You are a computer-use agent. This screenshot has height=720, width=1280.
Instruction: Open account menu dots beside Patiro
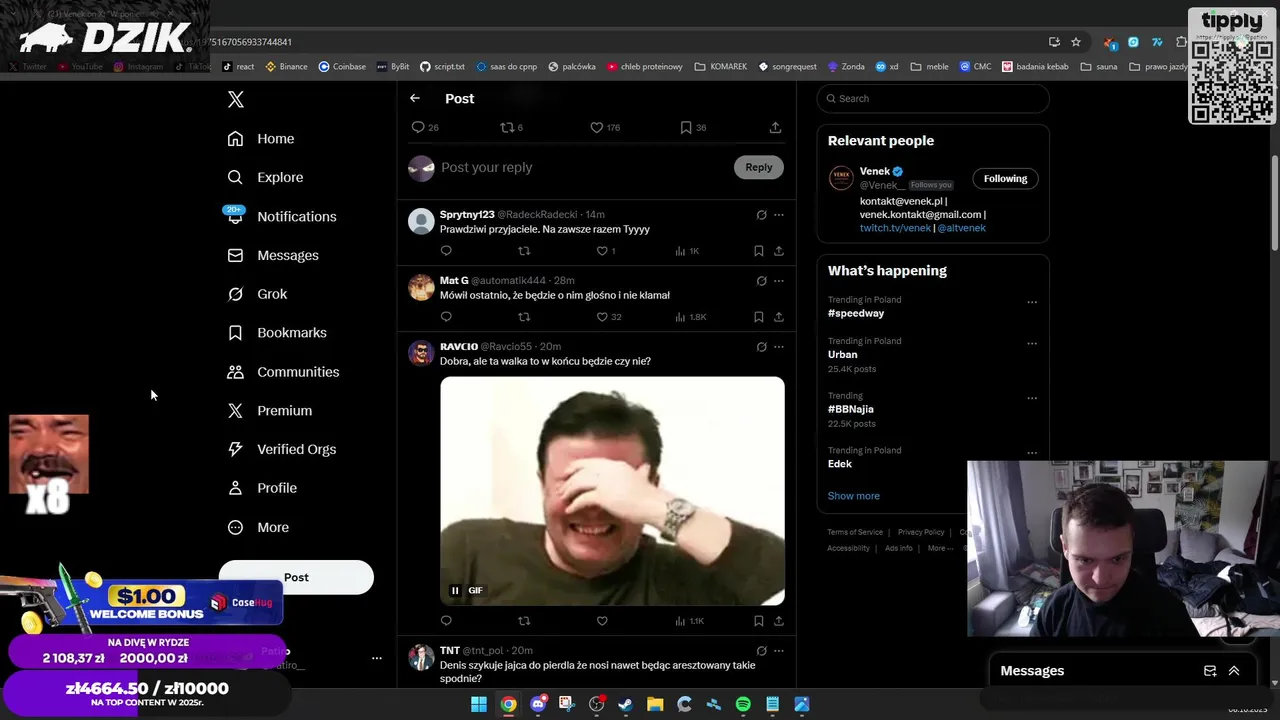[377, 658]
